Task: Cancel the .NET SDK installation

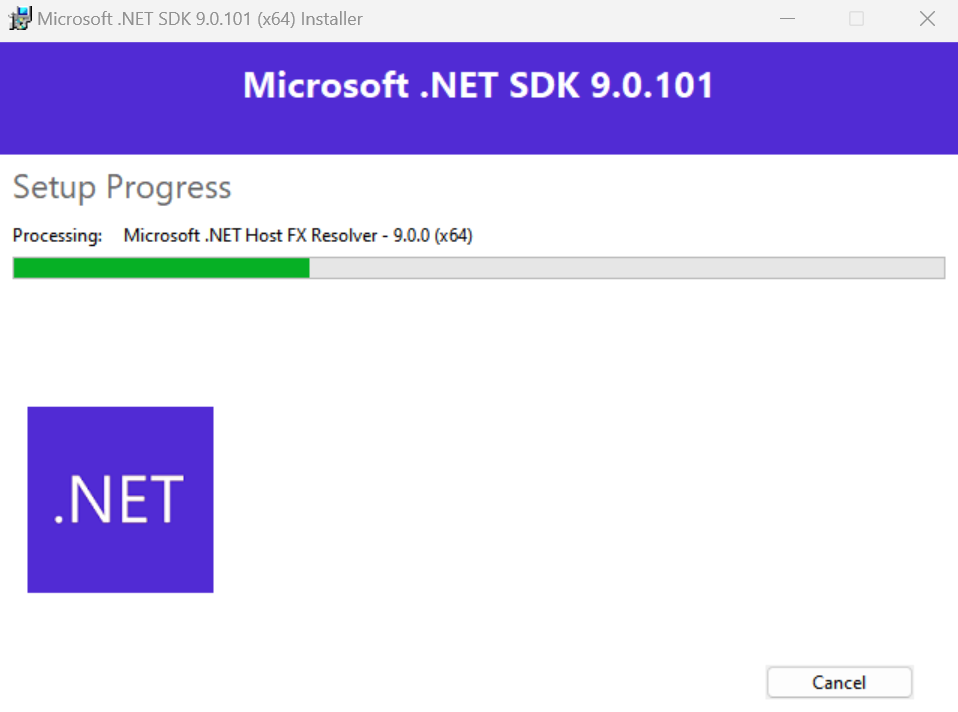Action: click(839, 682)
